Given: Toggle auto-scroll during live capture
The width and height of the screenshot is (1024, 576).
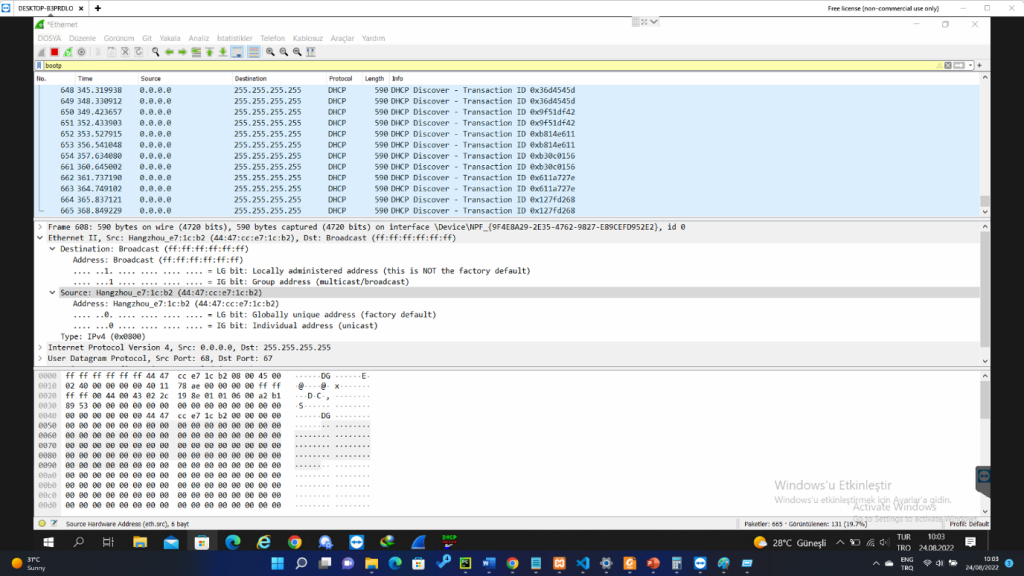Looking at the screenshot, I should (x=238, y=51).
